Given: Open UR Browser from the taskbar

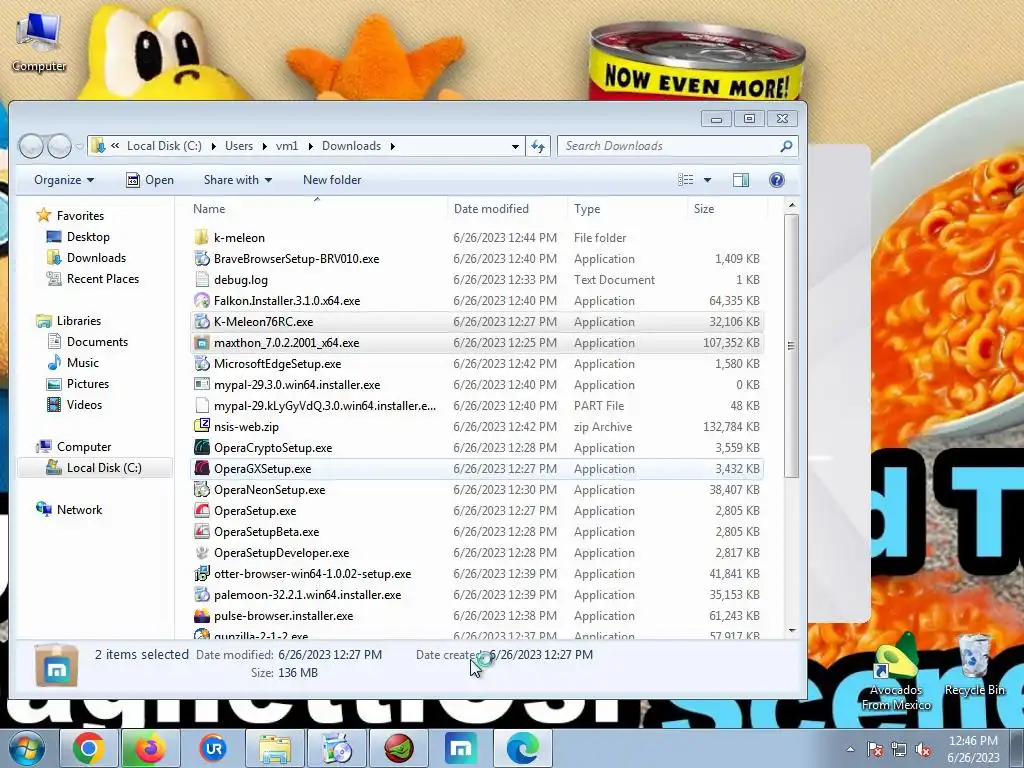Looking at the screenshot, I should [213, 748].
